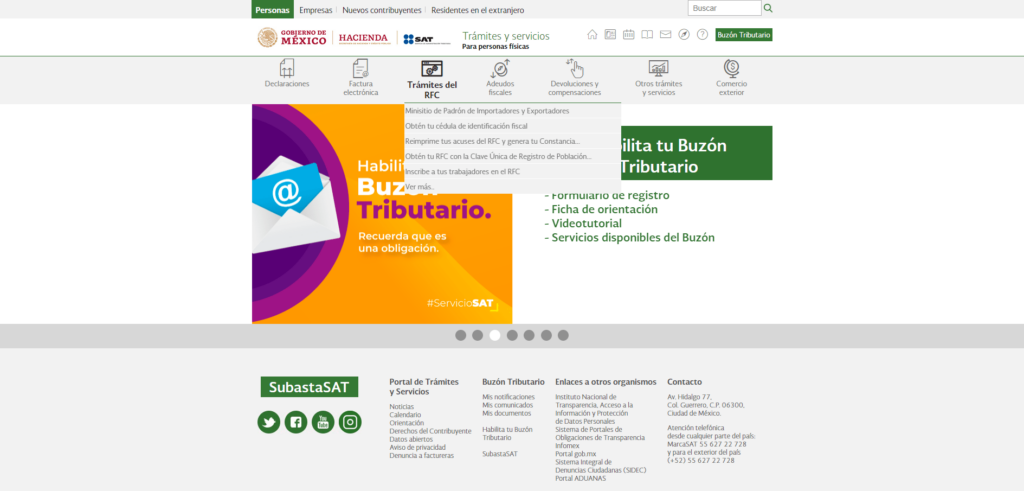1024x491 pixels.
Task: Choose Obtén tu cédula de identificación fiscal
Action: [513, 126]
